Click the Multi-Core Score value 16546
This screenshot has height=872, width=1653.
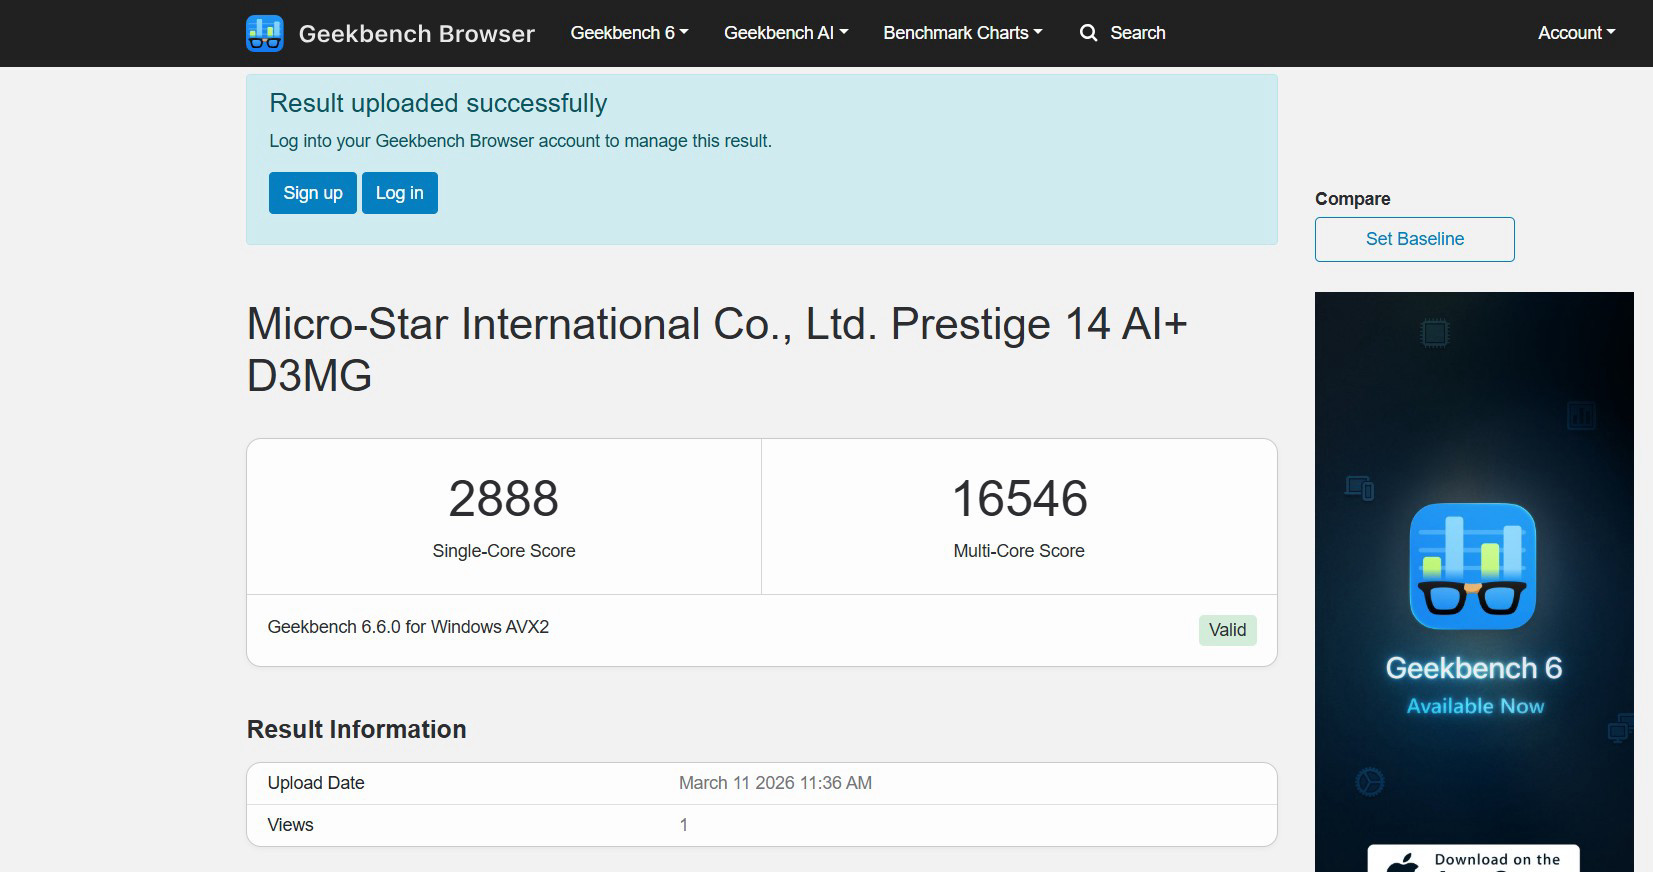coord(1019,499)
